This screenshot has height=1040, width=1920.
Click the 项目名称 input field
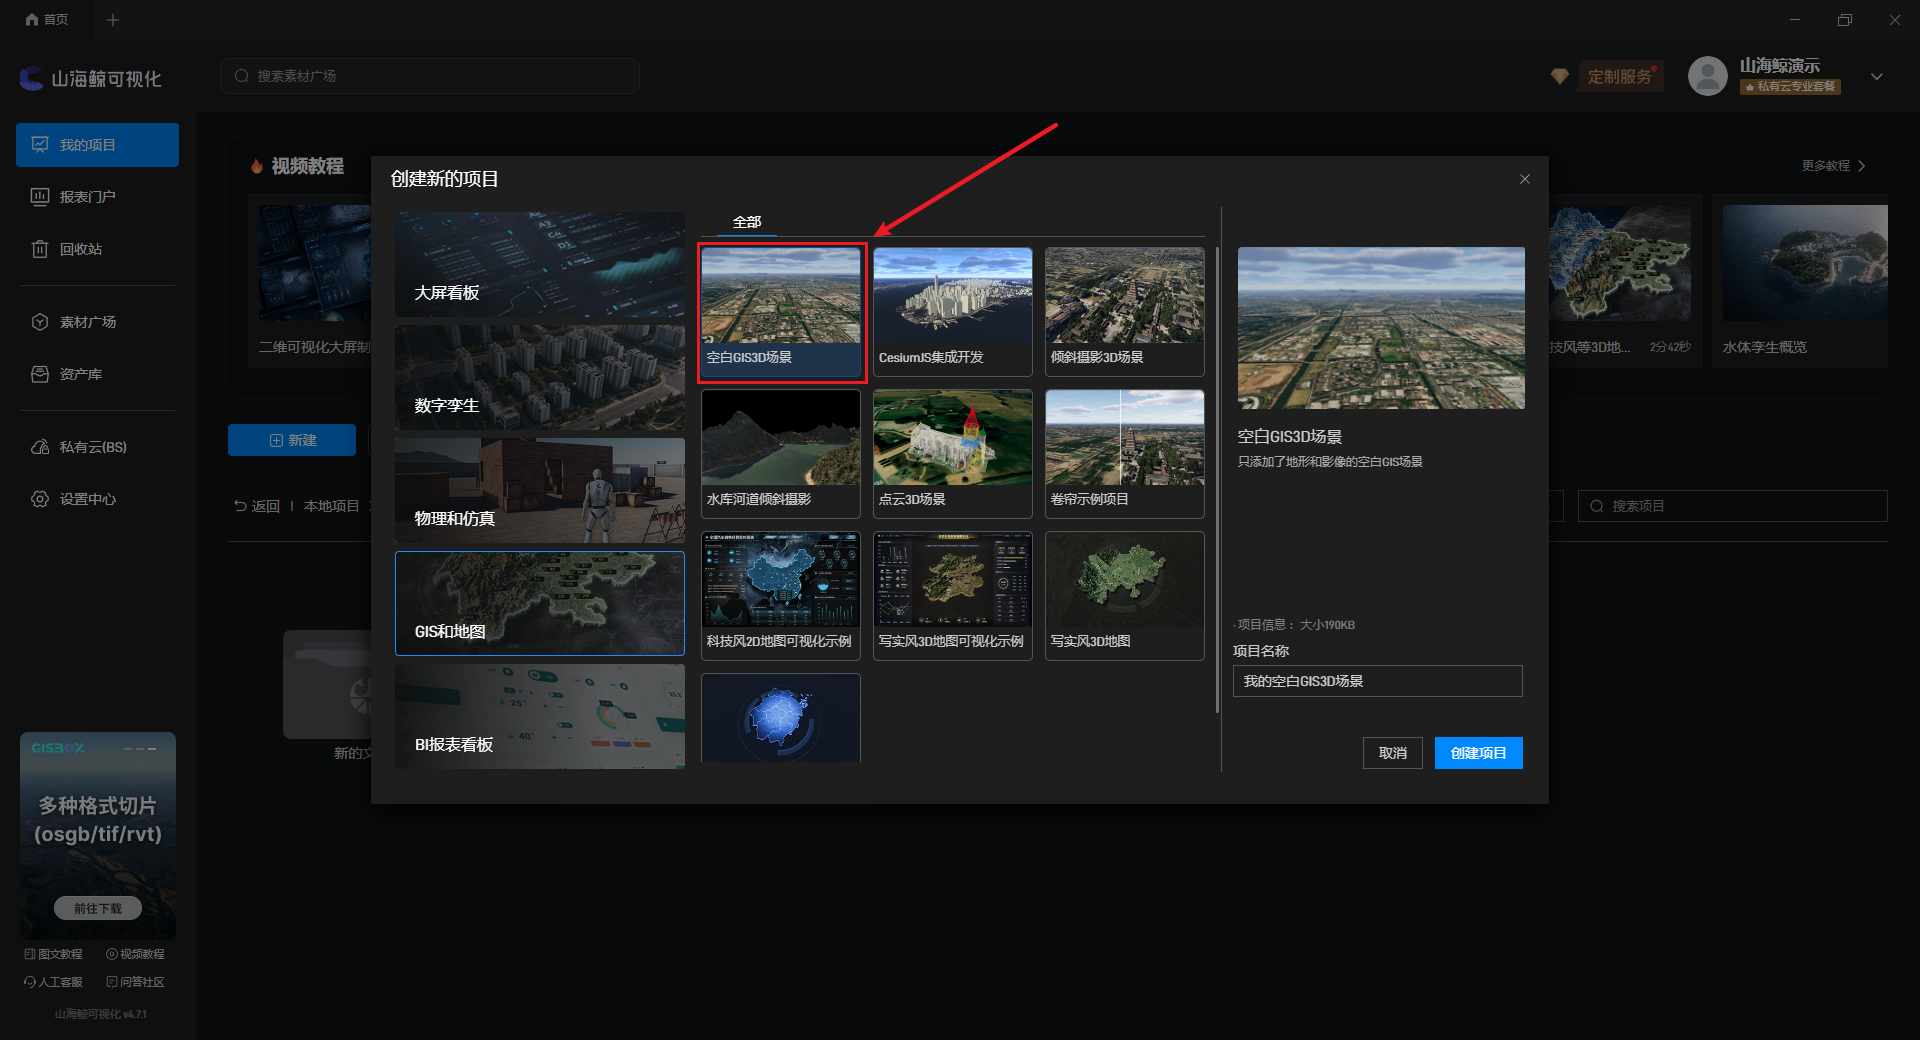click(x=1377, y=681)
